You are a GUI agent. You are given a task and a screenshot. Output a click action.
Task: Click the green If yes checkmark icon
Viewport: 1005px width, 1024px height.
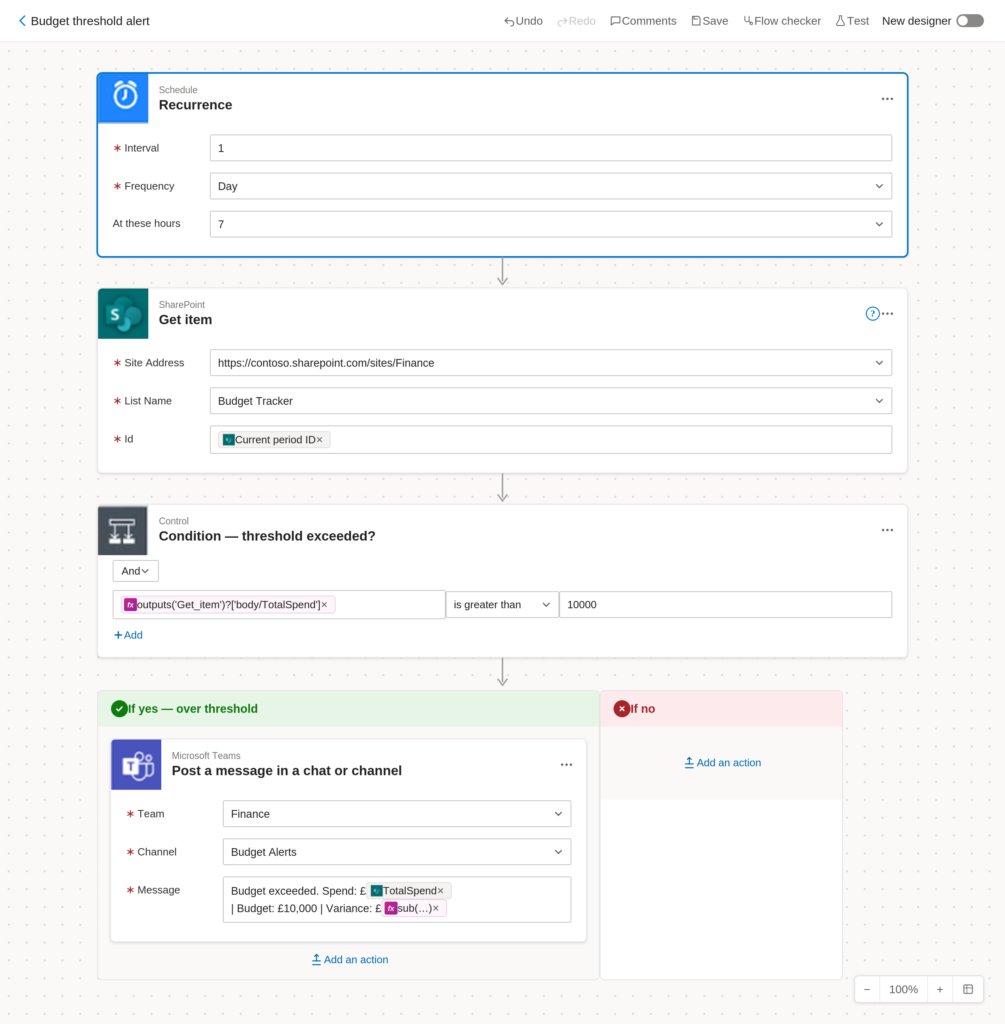pyautogui.click(x=119, y=709)
